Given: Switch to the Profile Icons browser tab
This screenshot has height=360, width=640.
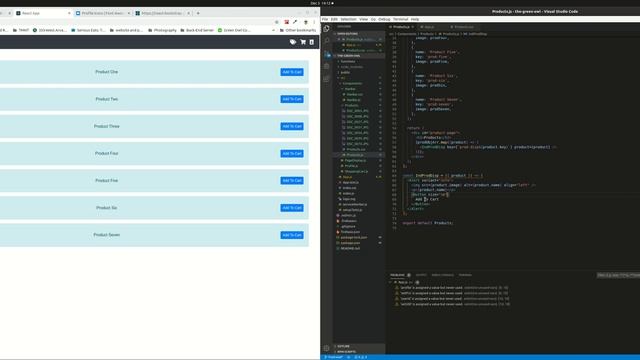Looking at the screenshot, I should (102, 13).
